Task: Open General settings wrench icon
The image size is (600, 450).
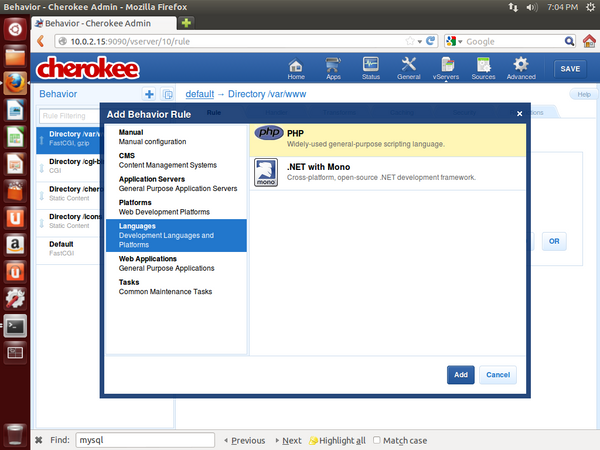Action: (x=408, y=68)
